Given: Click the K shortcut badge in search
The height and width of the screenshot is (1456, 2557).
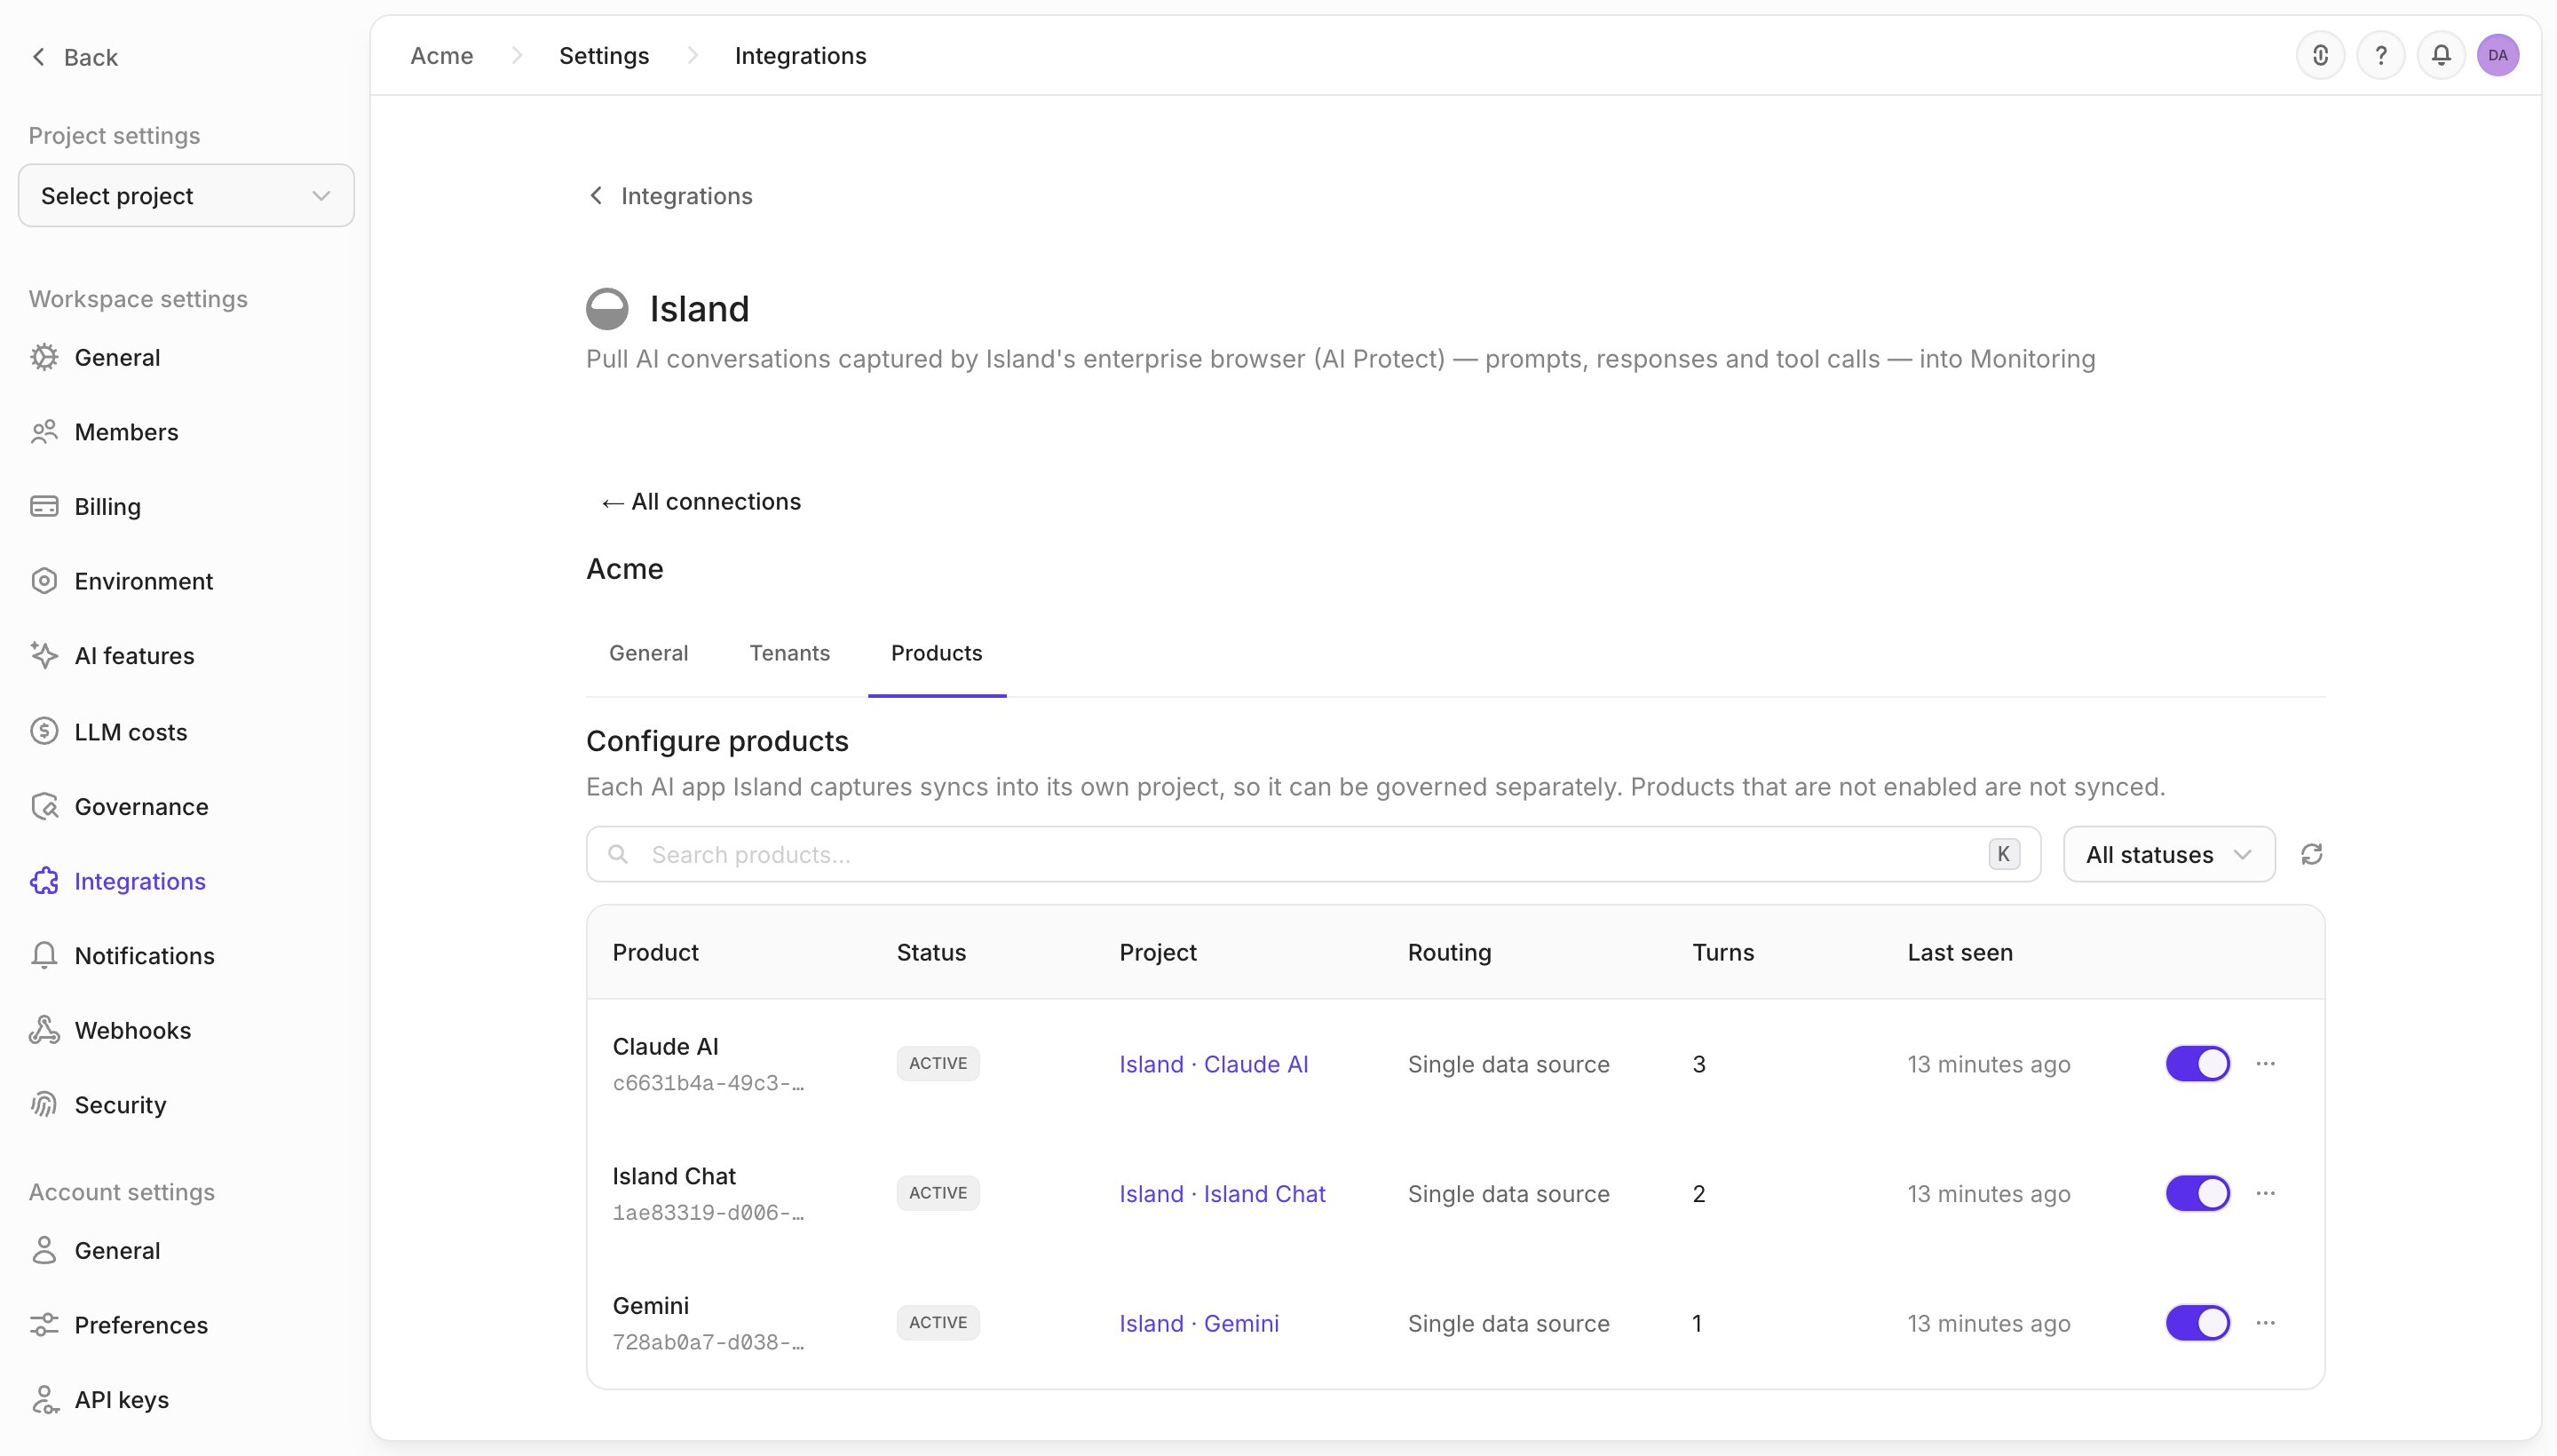Looking at the screenshot, I should click(x=2003, y=854).
